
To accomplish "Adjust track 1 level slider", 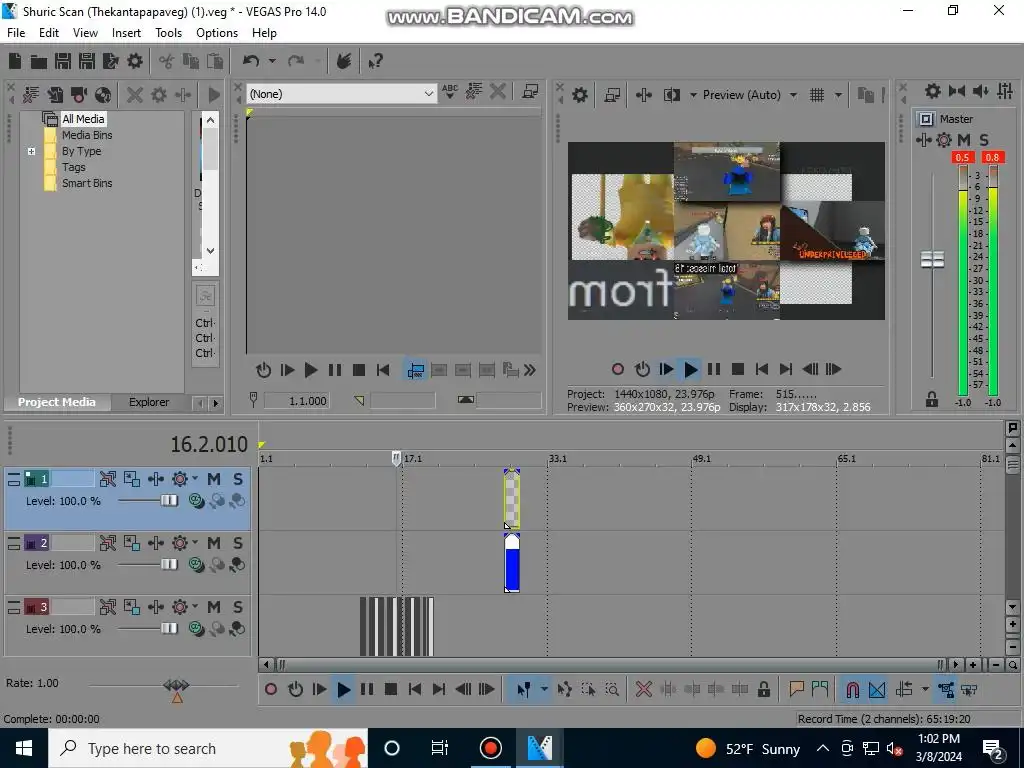I will pos(169,500).
